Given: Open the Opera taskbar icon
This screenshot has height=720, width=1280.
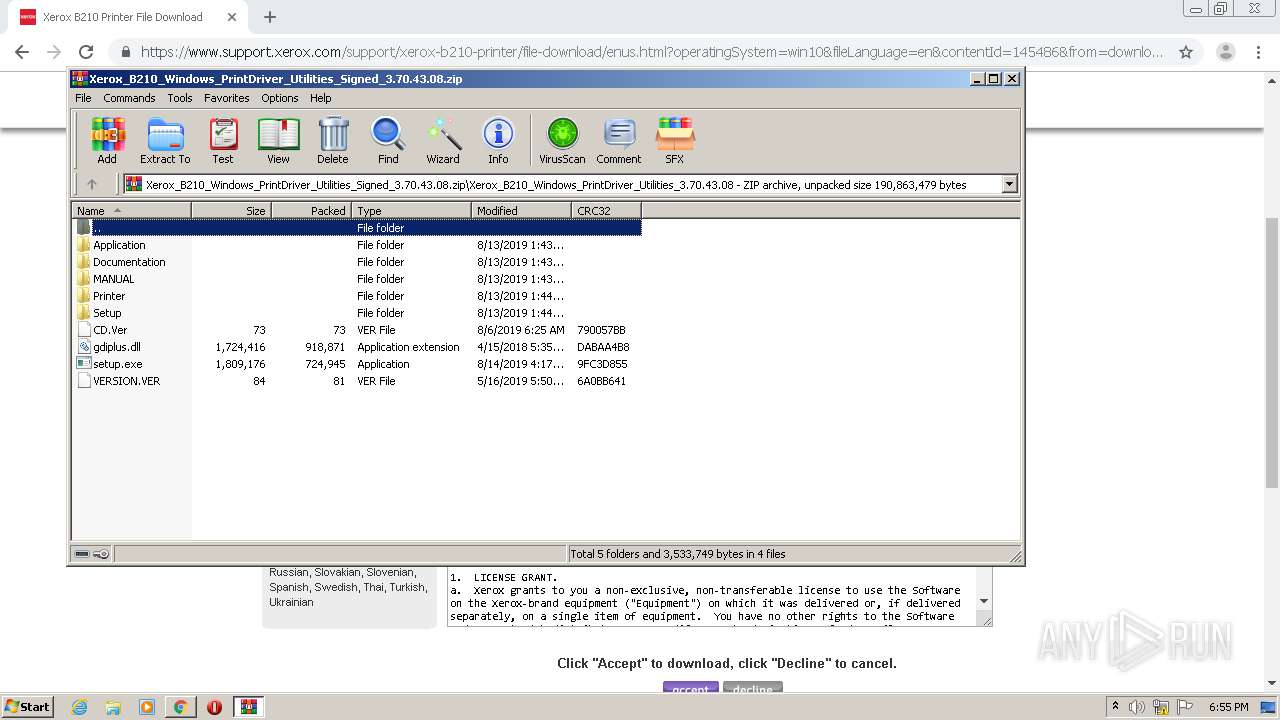Looking at the screenshot, I should point(214,707).
